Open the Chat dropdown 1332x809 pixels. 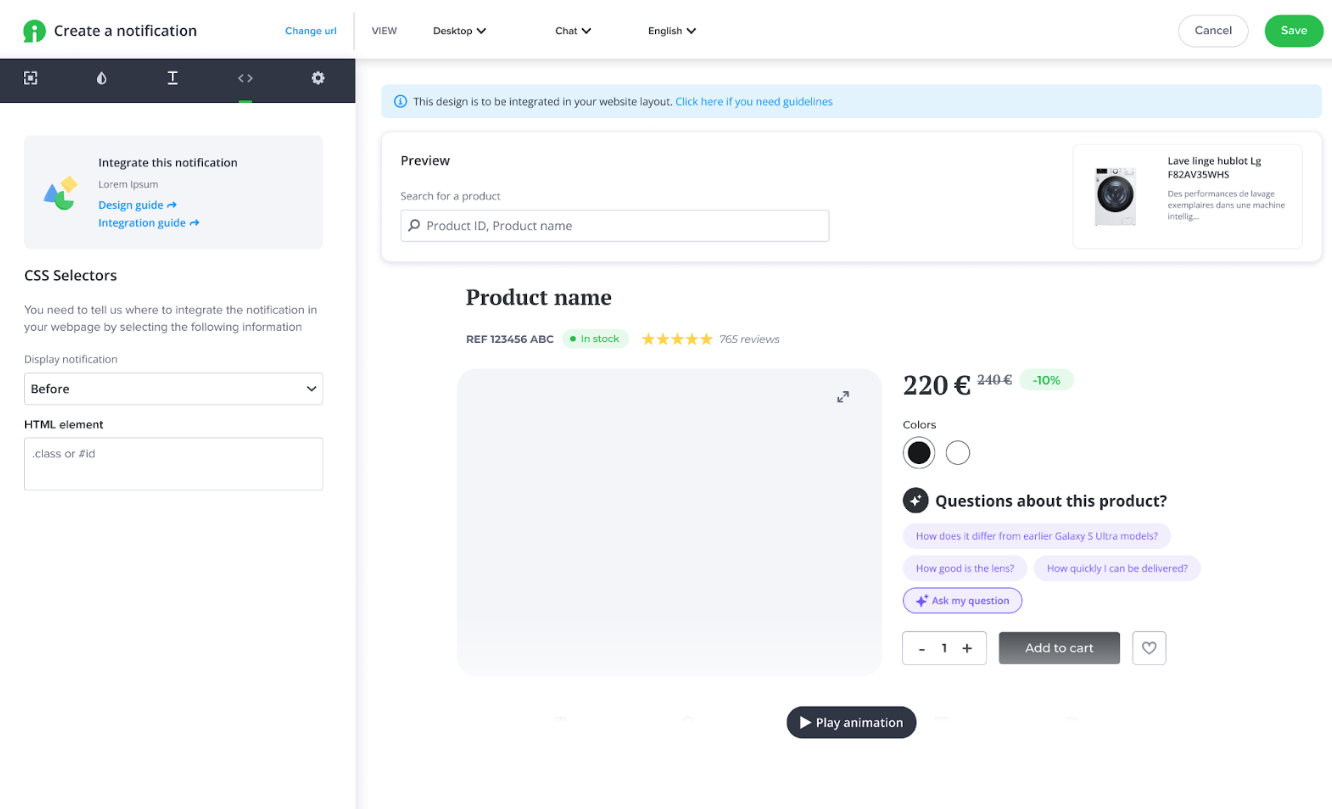[573, 31]
